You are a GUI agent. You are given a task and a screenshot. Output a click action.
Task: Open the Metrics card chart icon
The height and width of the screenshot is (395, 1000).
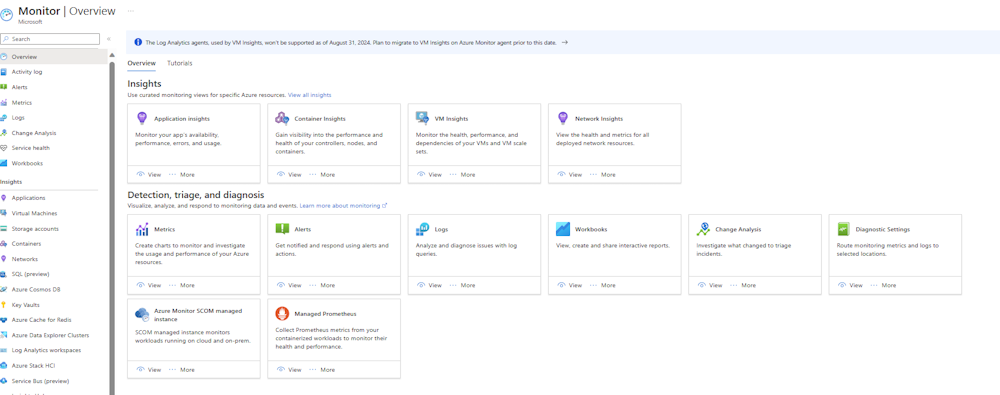pos(142,229)
